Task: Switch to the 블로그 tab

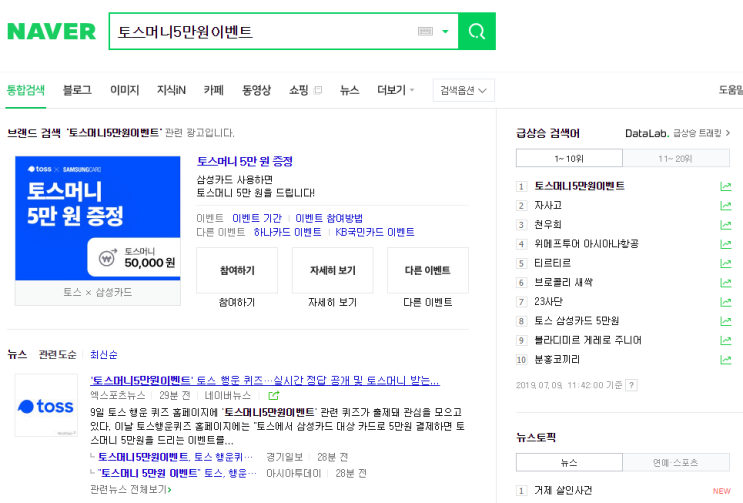Action: click(x=77, y=90)
